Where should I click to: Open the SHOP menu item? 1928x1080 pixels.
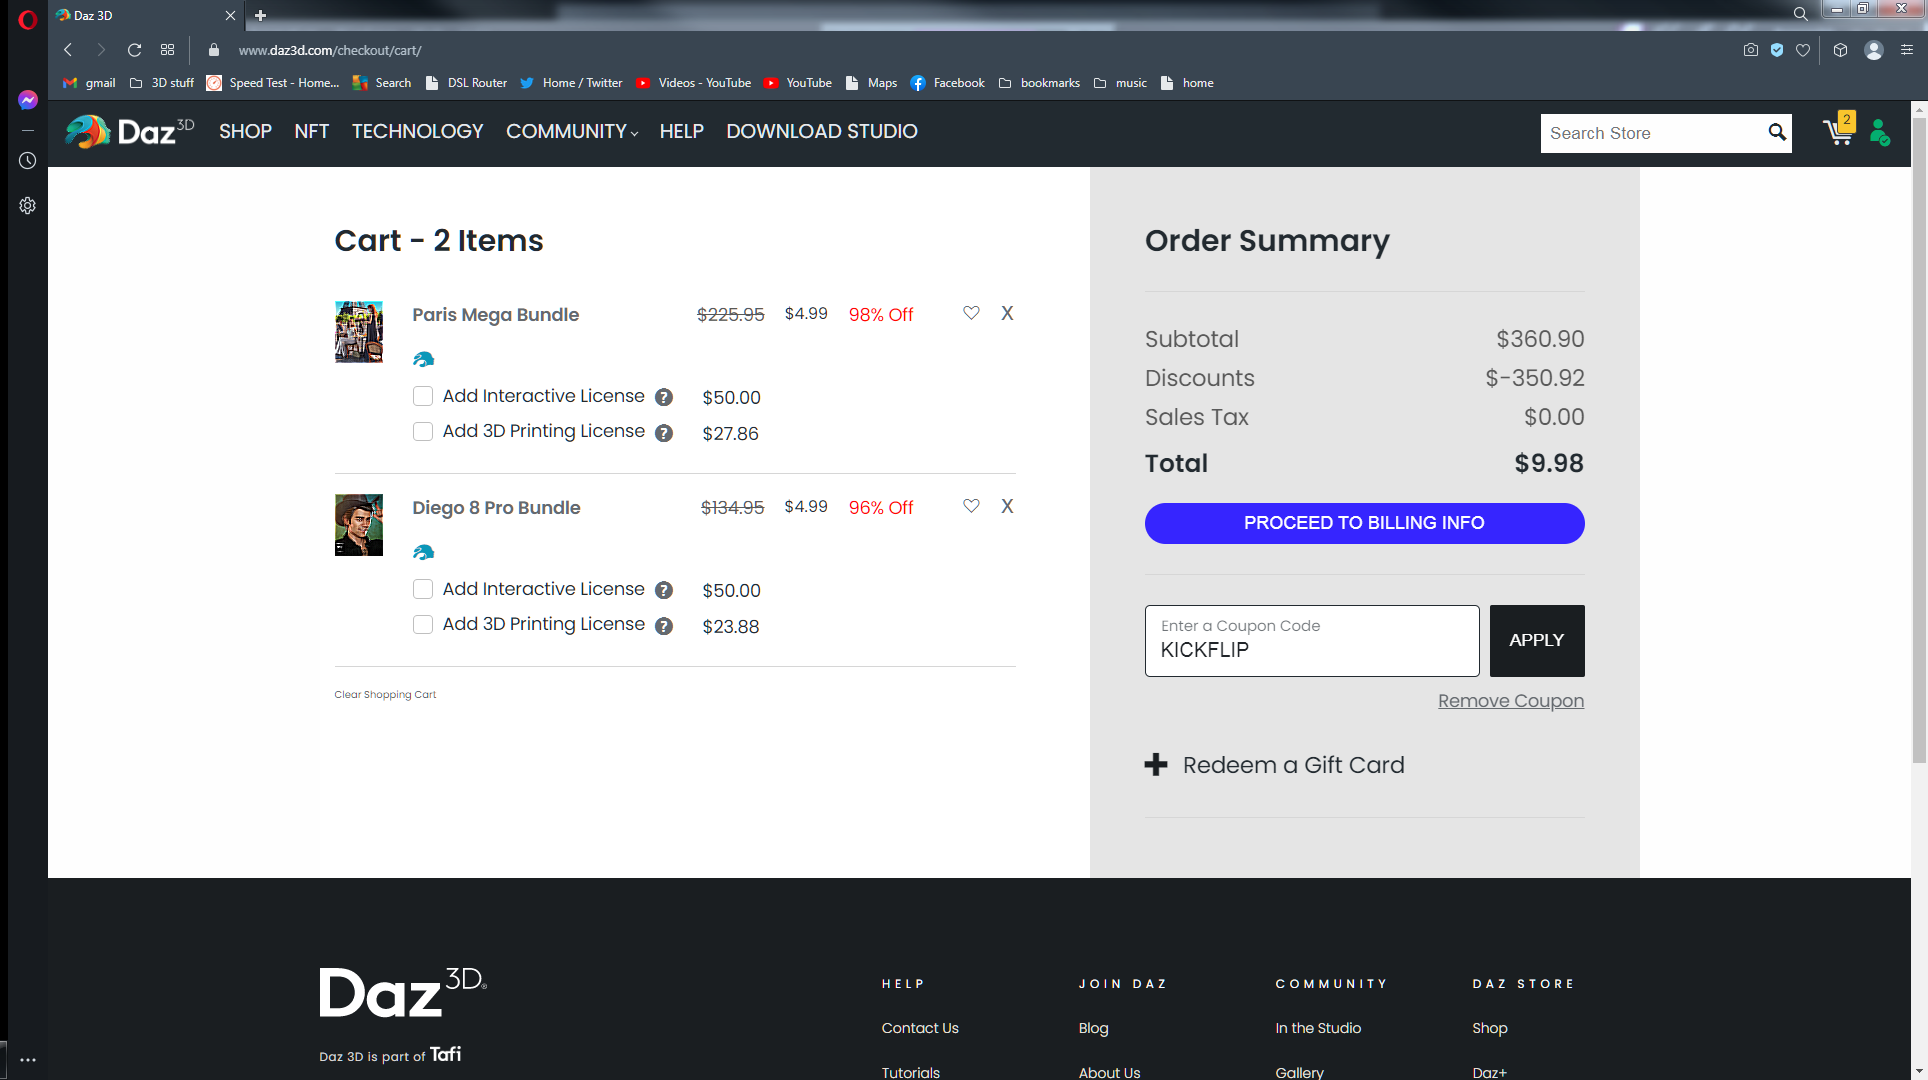tap(245, 131)
